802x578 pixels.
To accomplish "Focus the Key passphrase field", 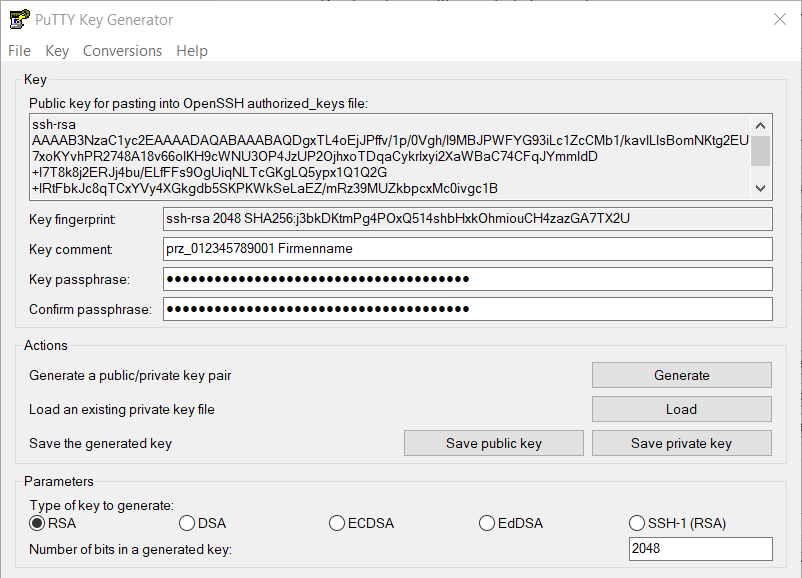I will click(468, 279).
